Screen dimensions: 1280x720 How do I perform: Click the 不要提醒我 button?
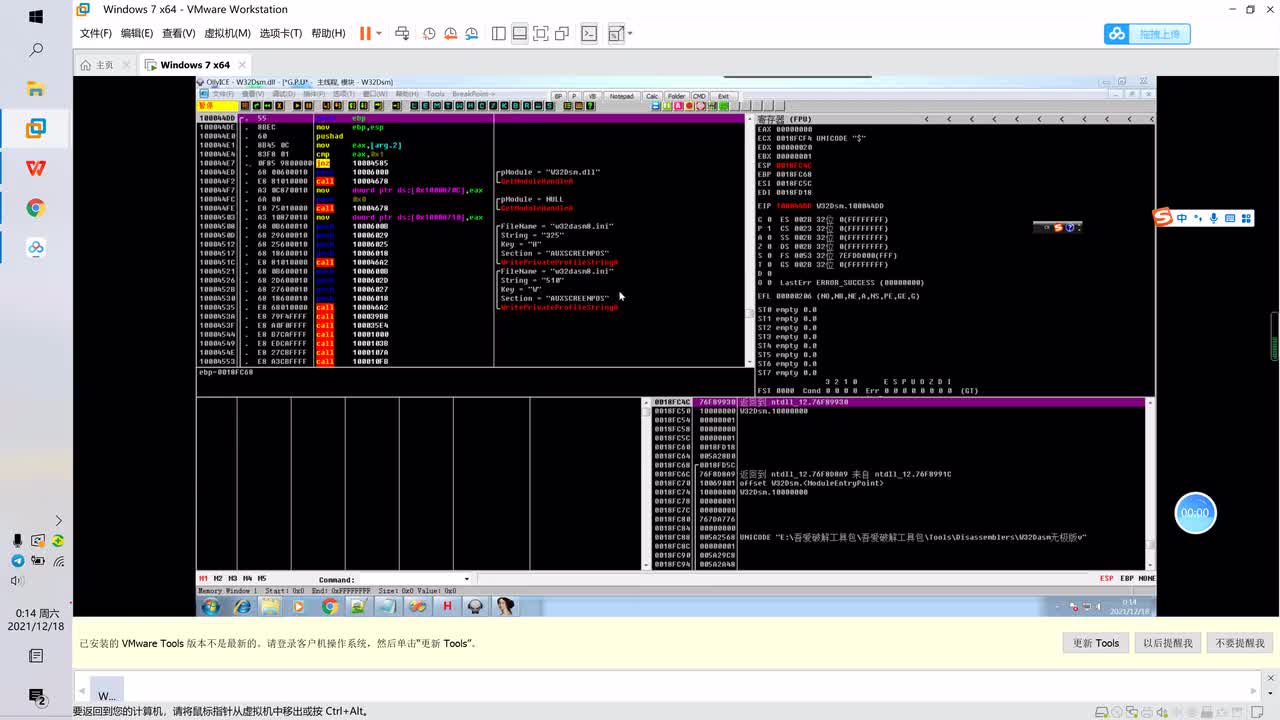(x=1240, y=643)
